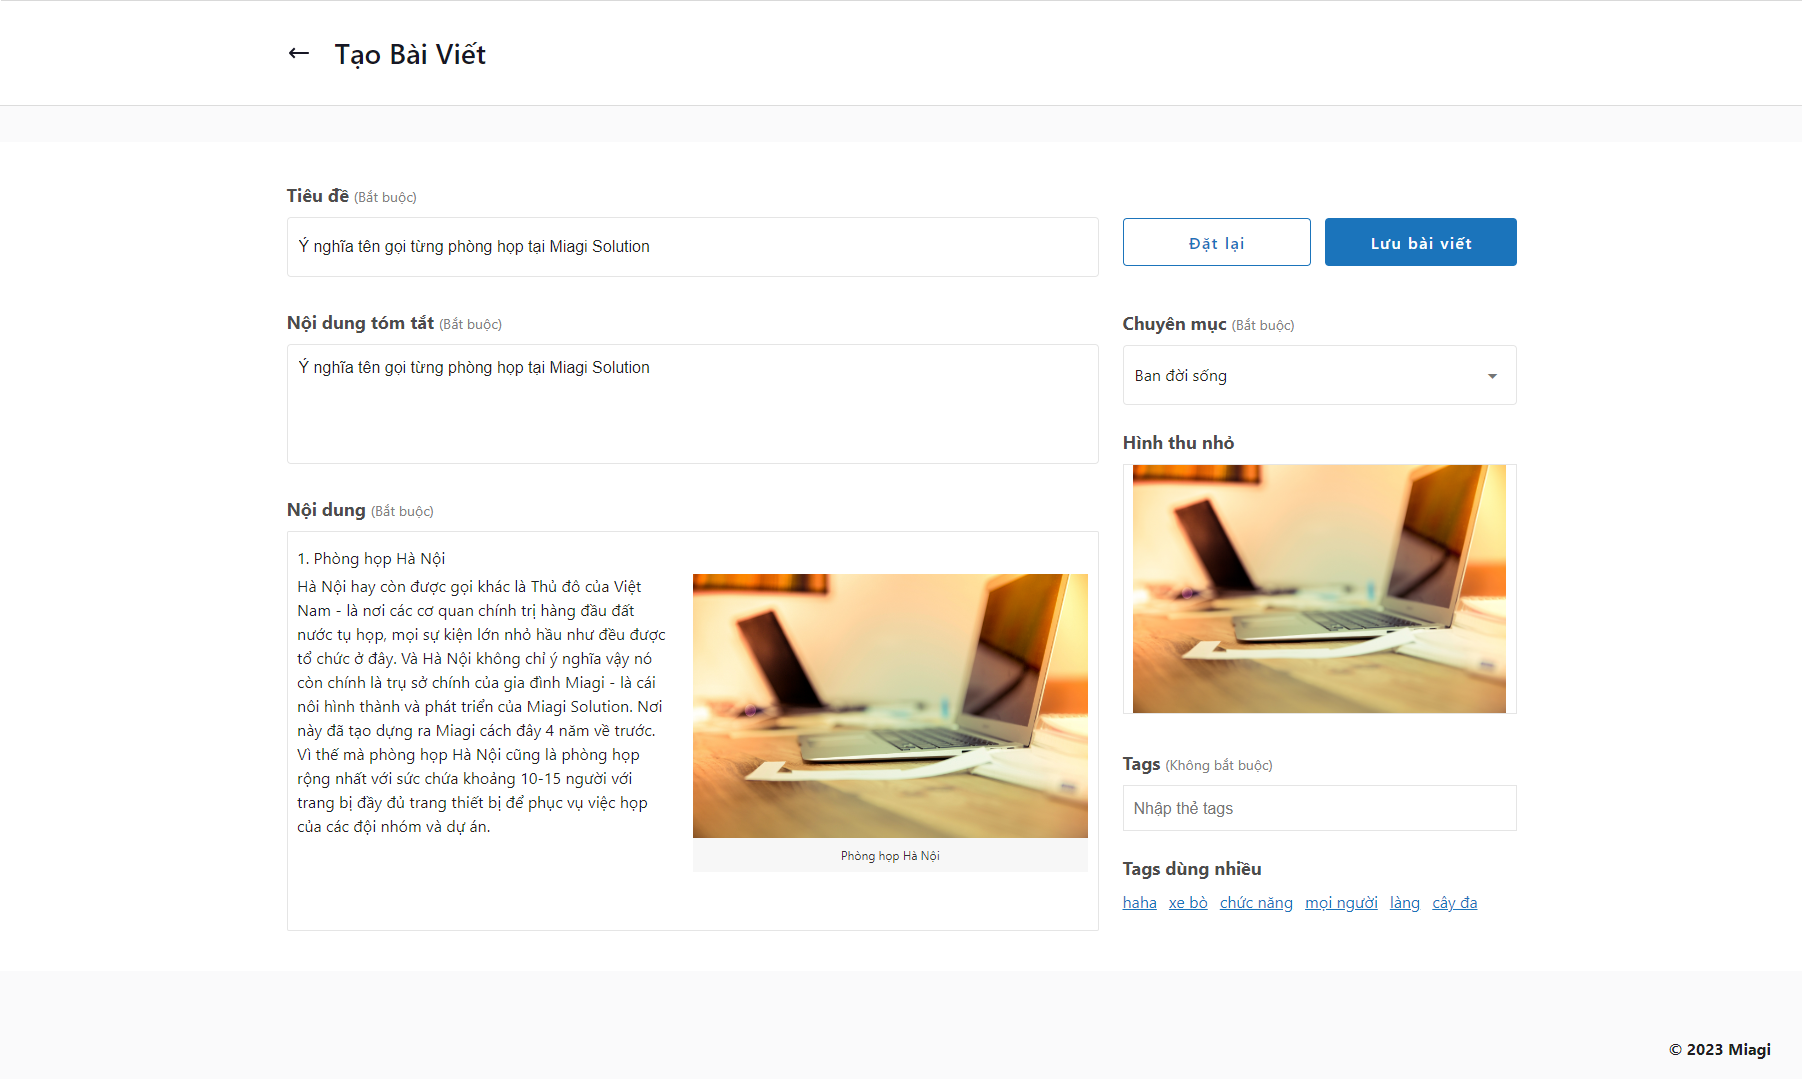This screenshot has height=1079, width=1802.
Task: Select the Ban đời sống category combo box
Action: click(1319, 375)
